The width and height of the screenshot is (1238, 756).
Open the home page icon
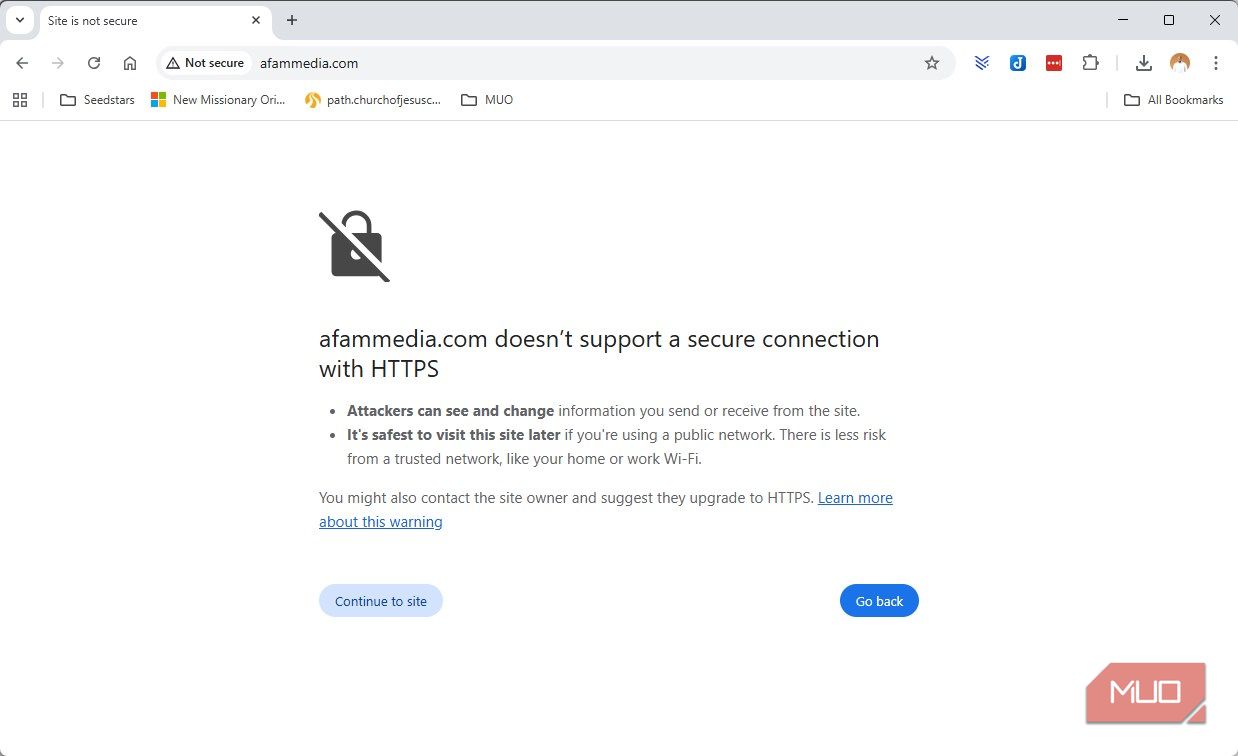click(130, 63)
